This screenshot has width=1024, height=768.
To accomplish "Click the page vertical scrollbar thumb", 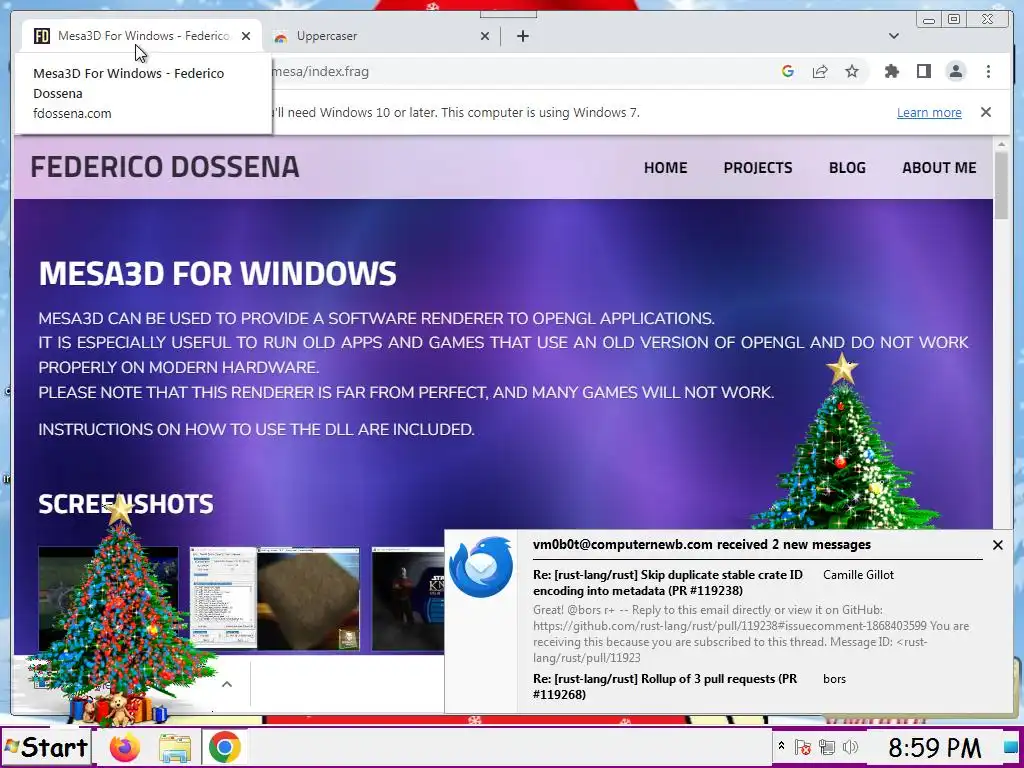I will [1001, 185].
